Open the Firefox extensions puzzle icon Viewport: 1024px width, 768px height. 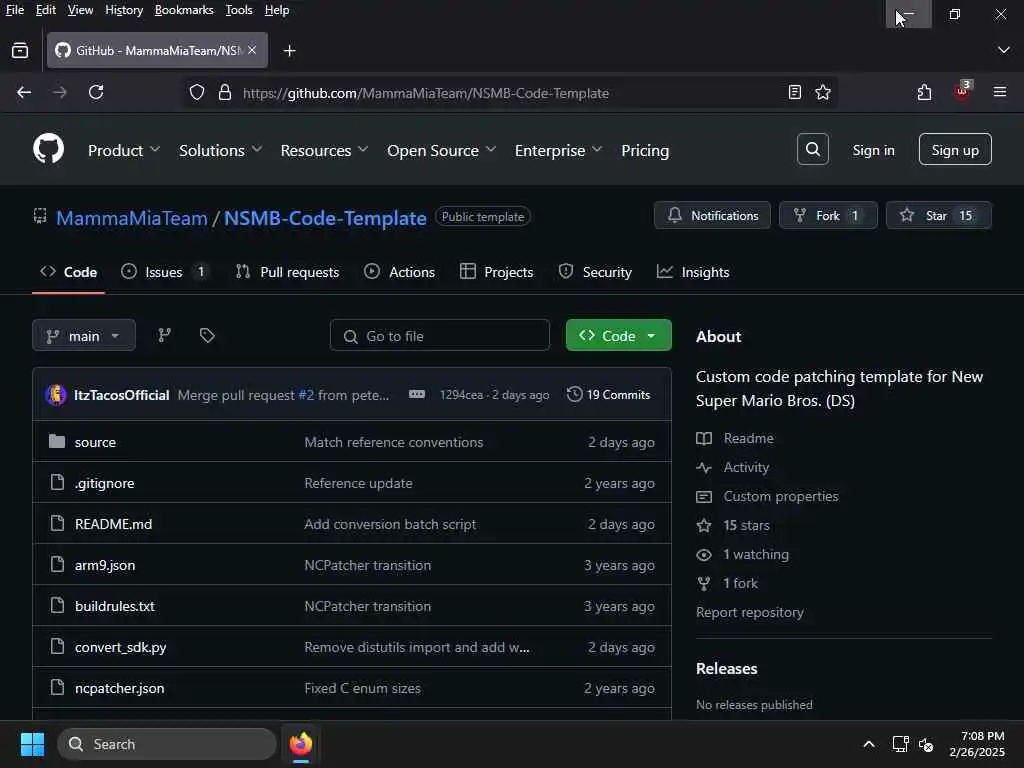coord(924,93)
